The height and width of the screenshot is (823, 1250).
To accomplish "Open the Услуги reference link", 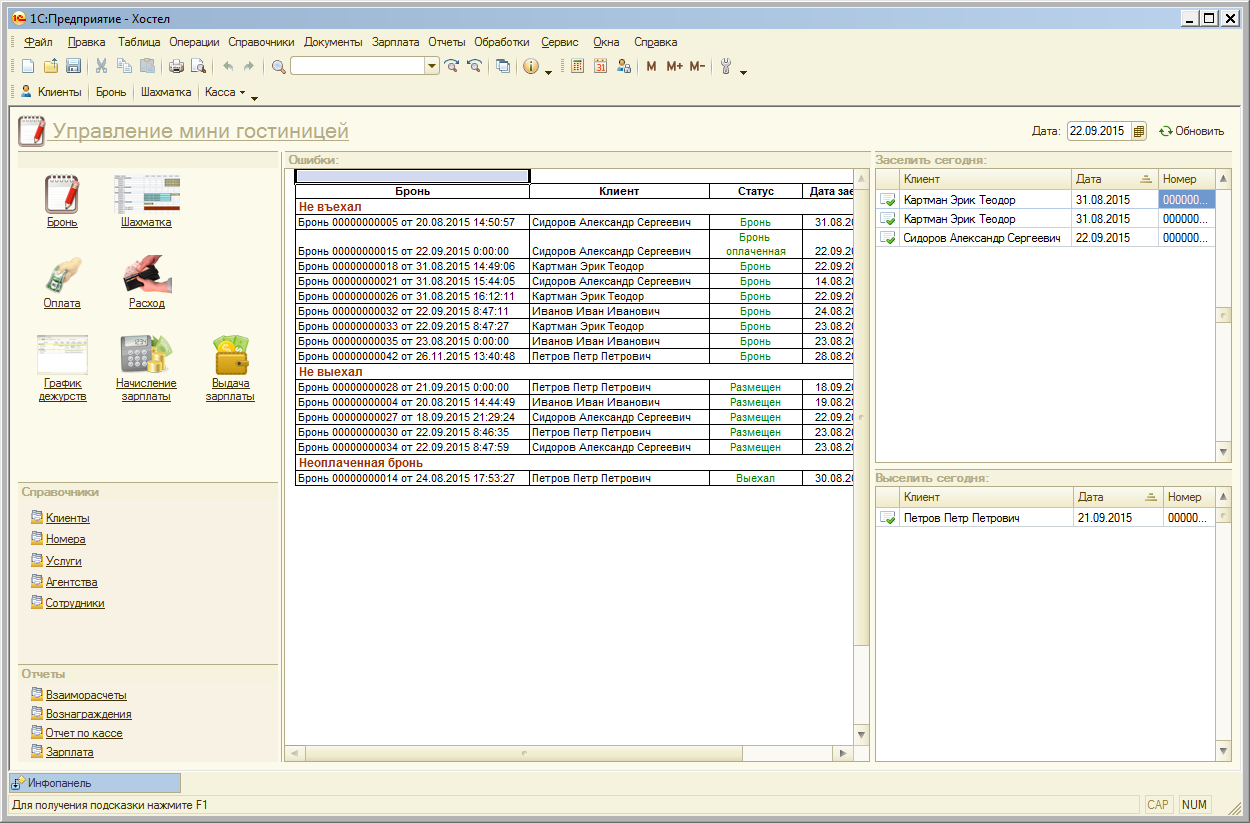I will pyautogui.click(x=64, y=561).
